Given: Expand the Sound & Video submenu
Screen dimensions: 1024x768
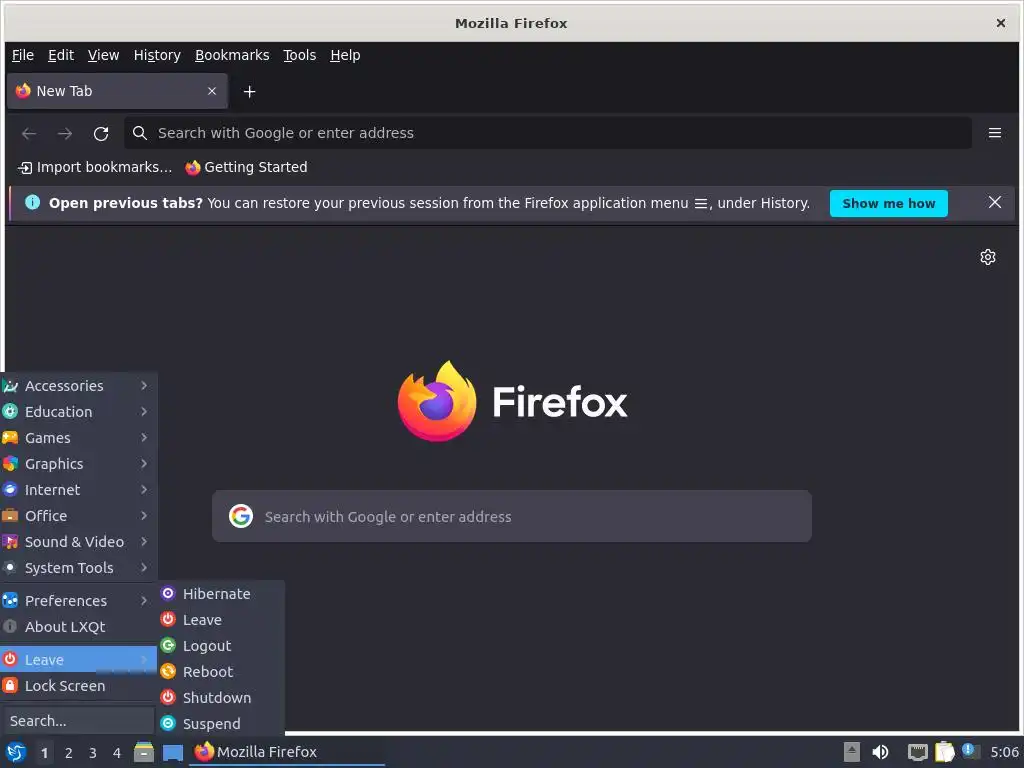Looking at the screenshot, I should (78, 542).
